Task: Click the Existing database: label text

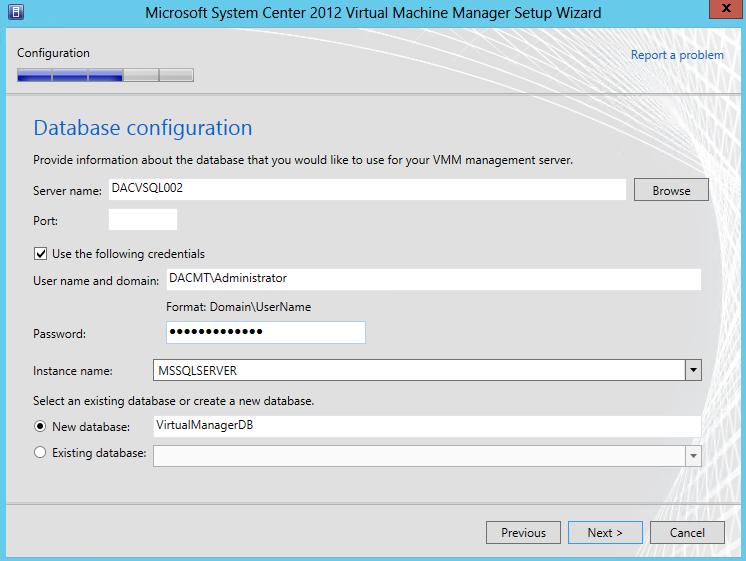Action: tap(99, 453)
